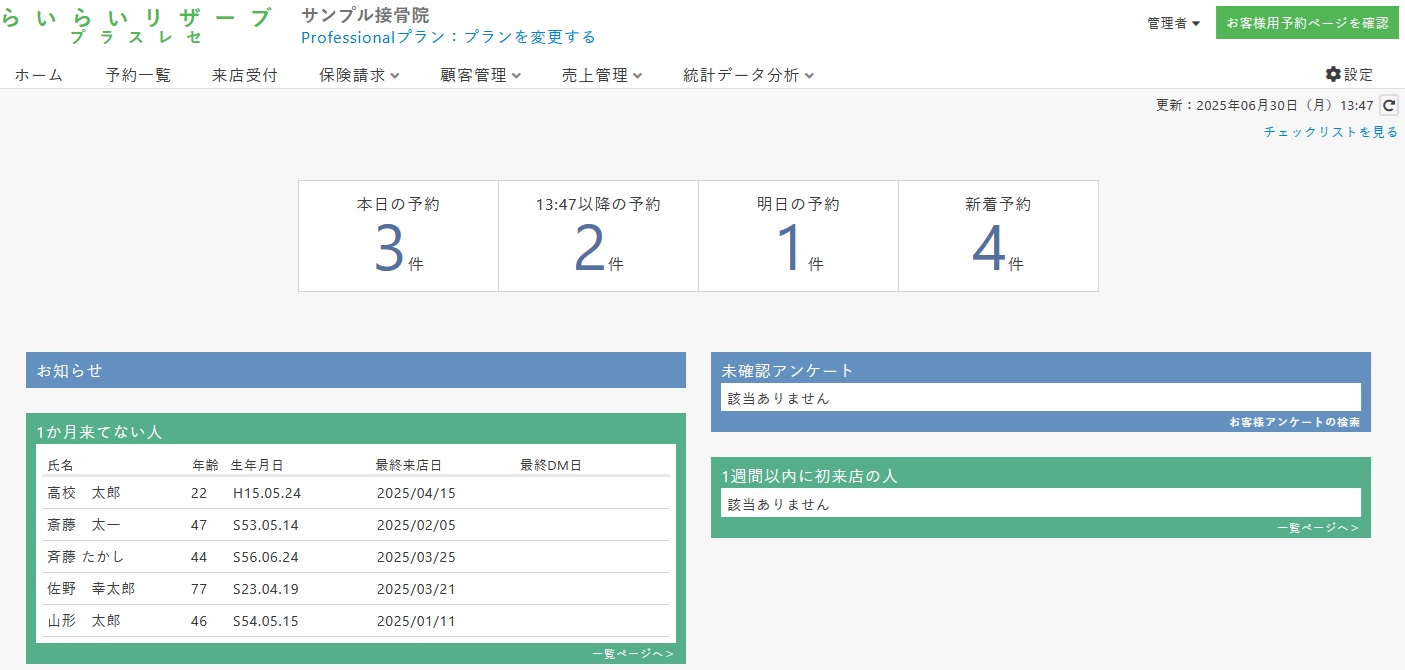This screenshot has width=1405, height=670.
Task: Open 一覧ページへ under 1か月来てない人
Action: click(632, 654)
